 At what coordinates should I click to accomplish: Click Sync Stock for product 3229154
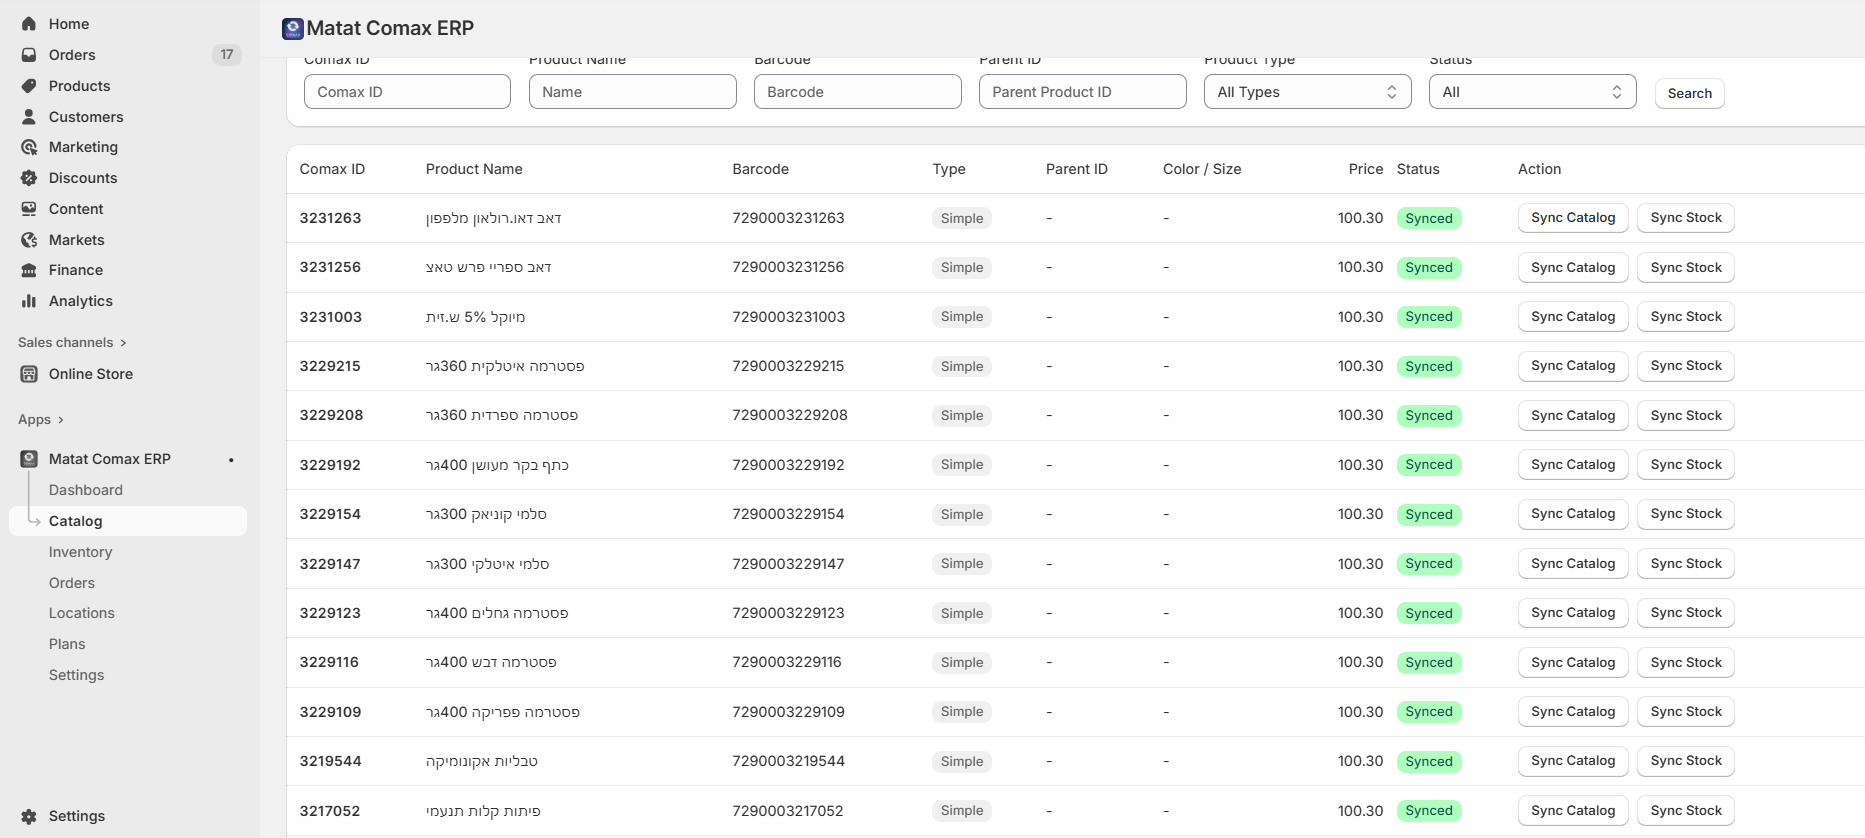[x=1685, y=514]
